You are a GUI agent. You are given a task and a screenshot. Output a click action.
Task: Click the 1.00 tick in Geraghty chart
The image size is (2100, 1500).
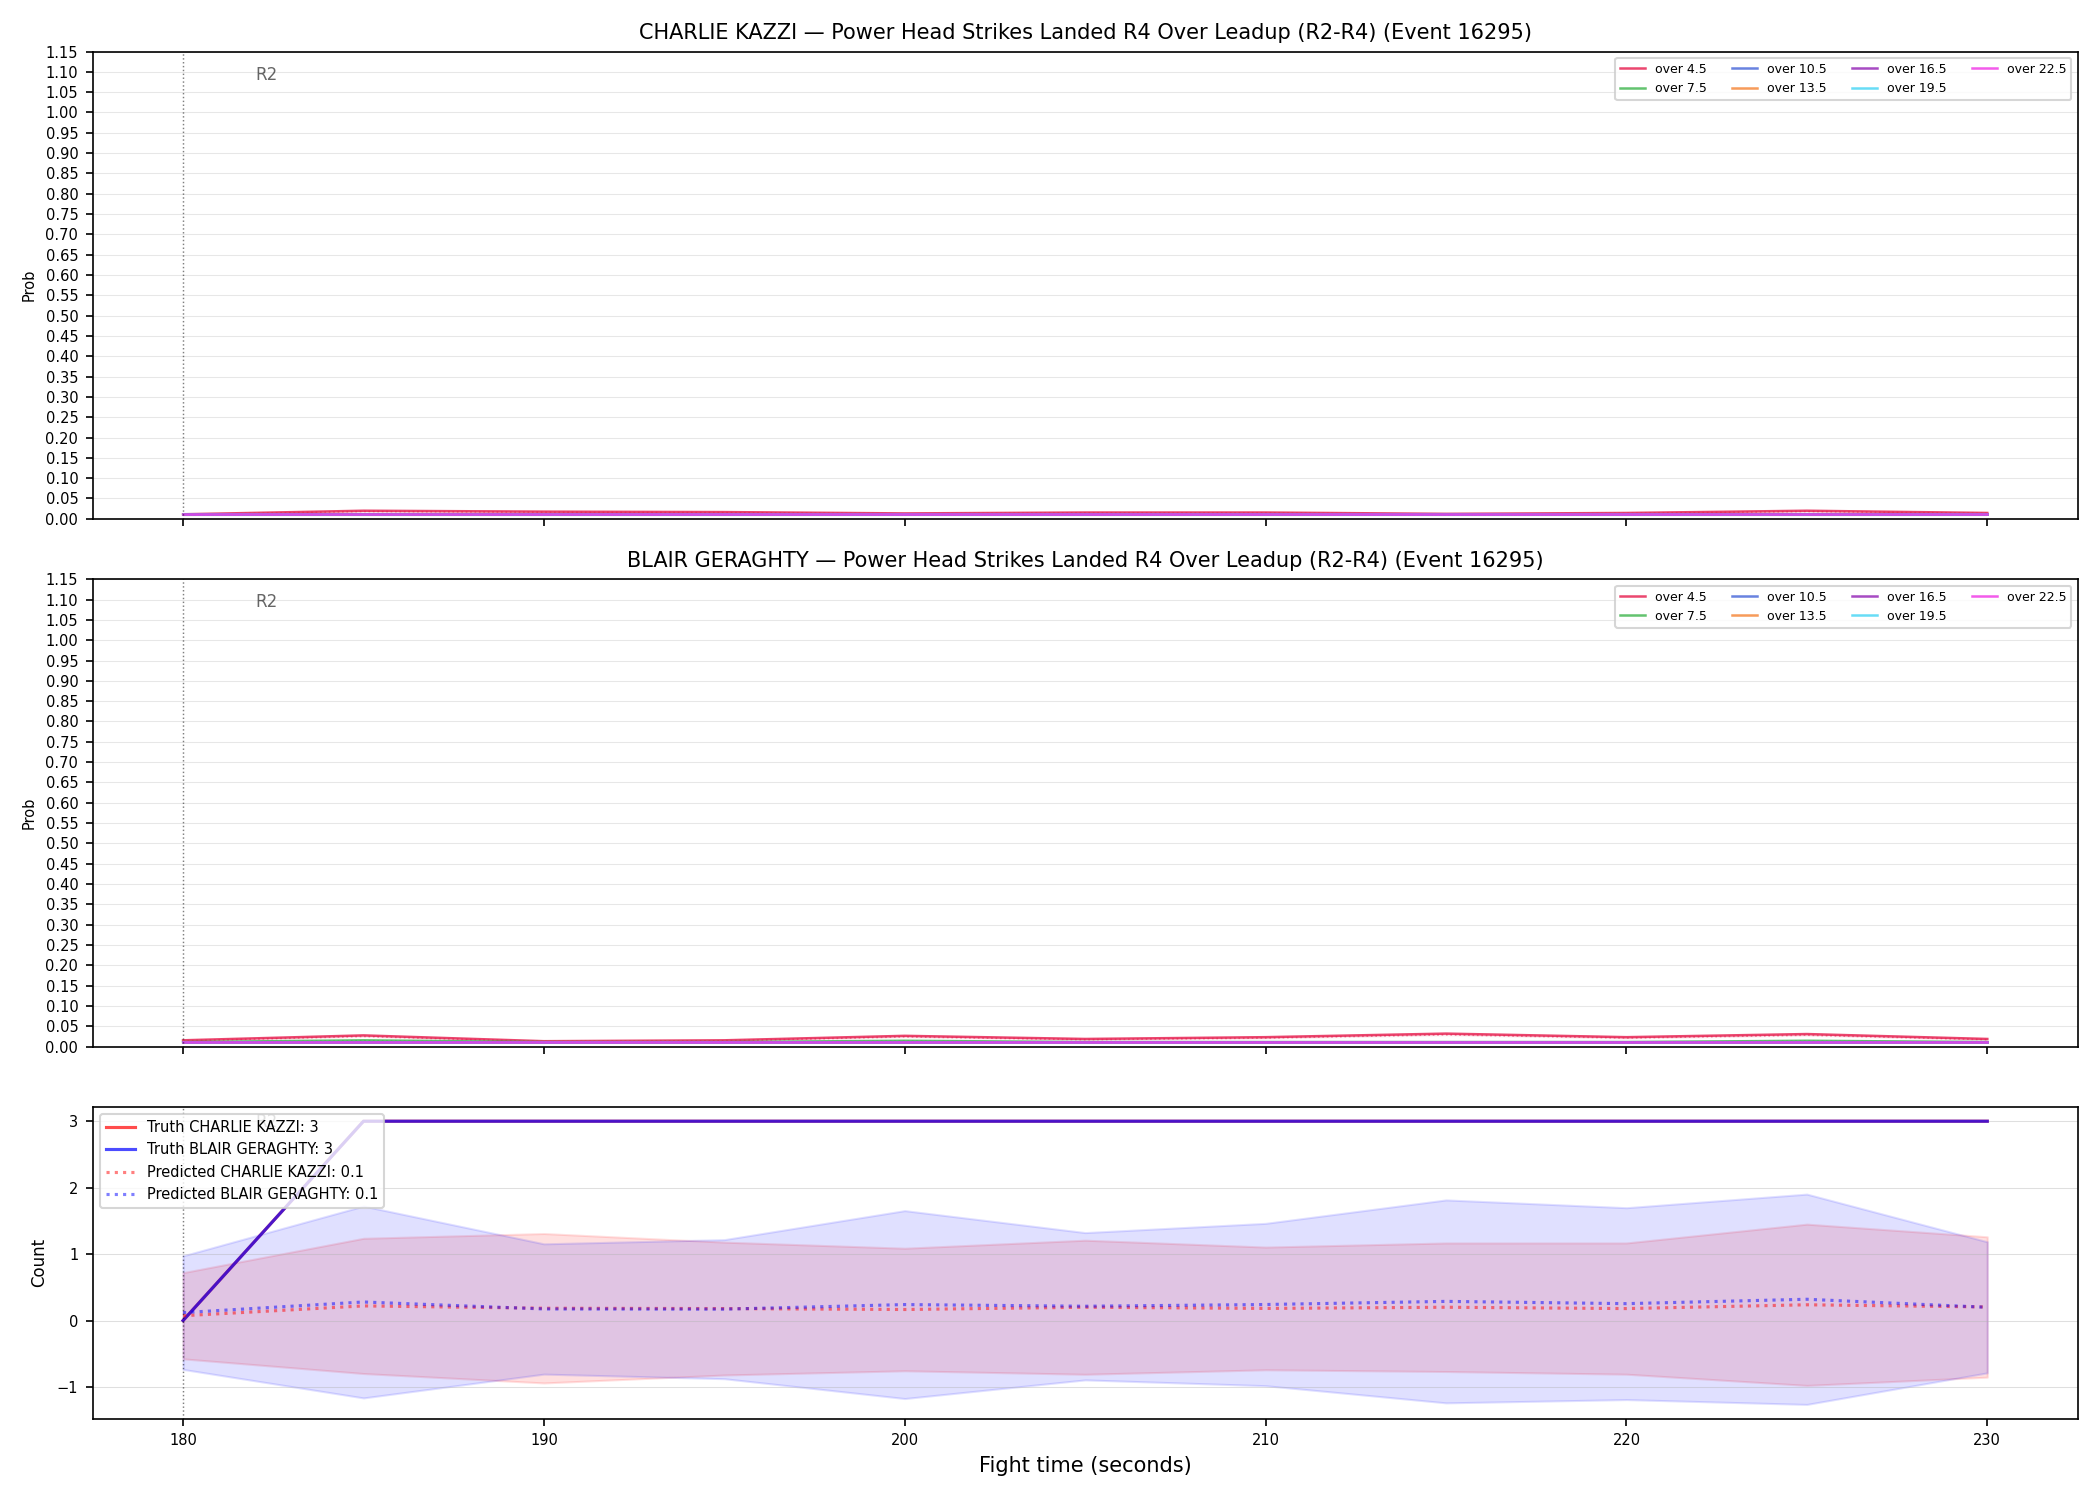62,640
